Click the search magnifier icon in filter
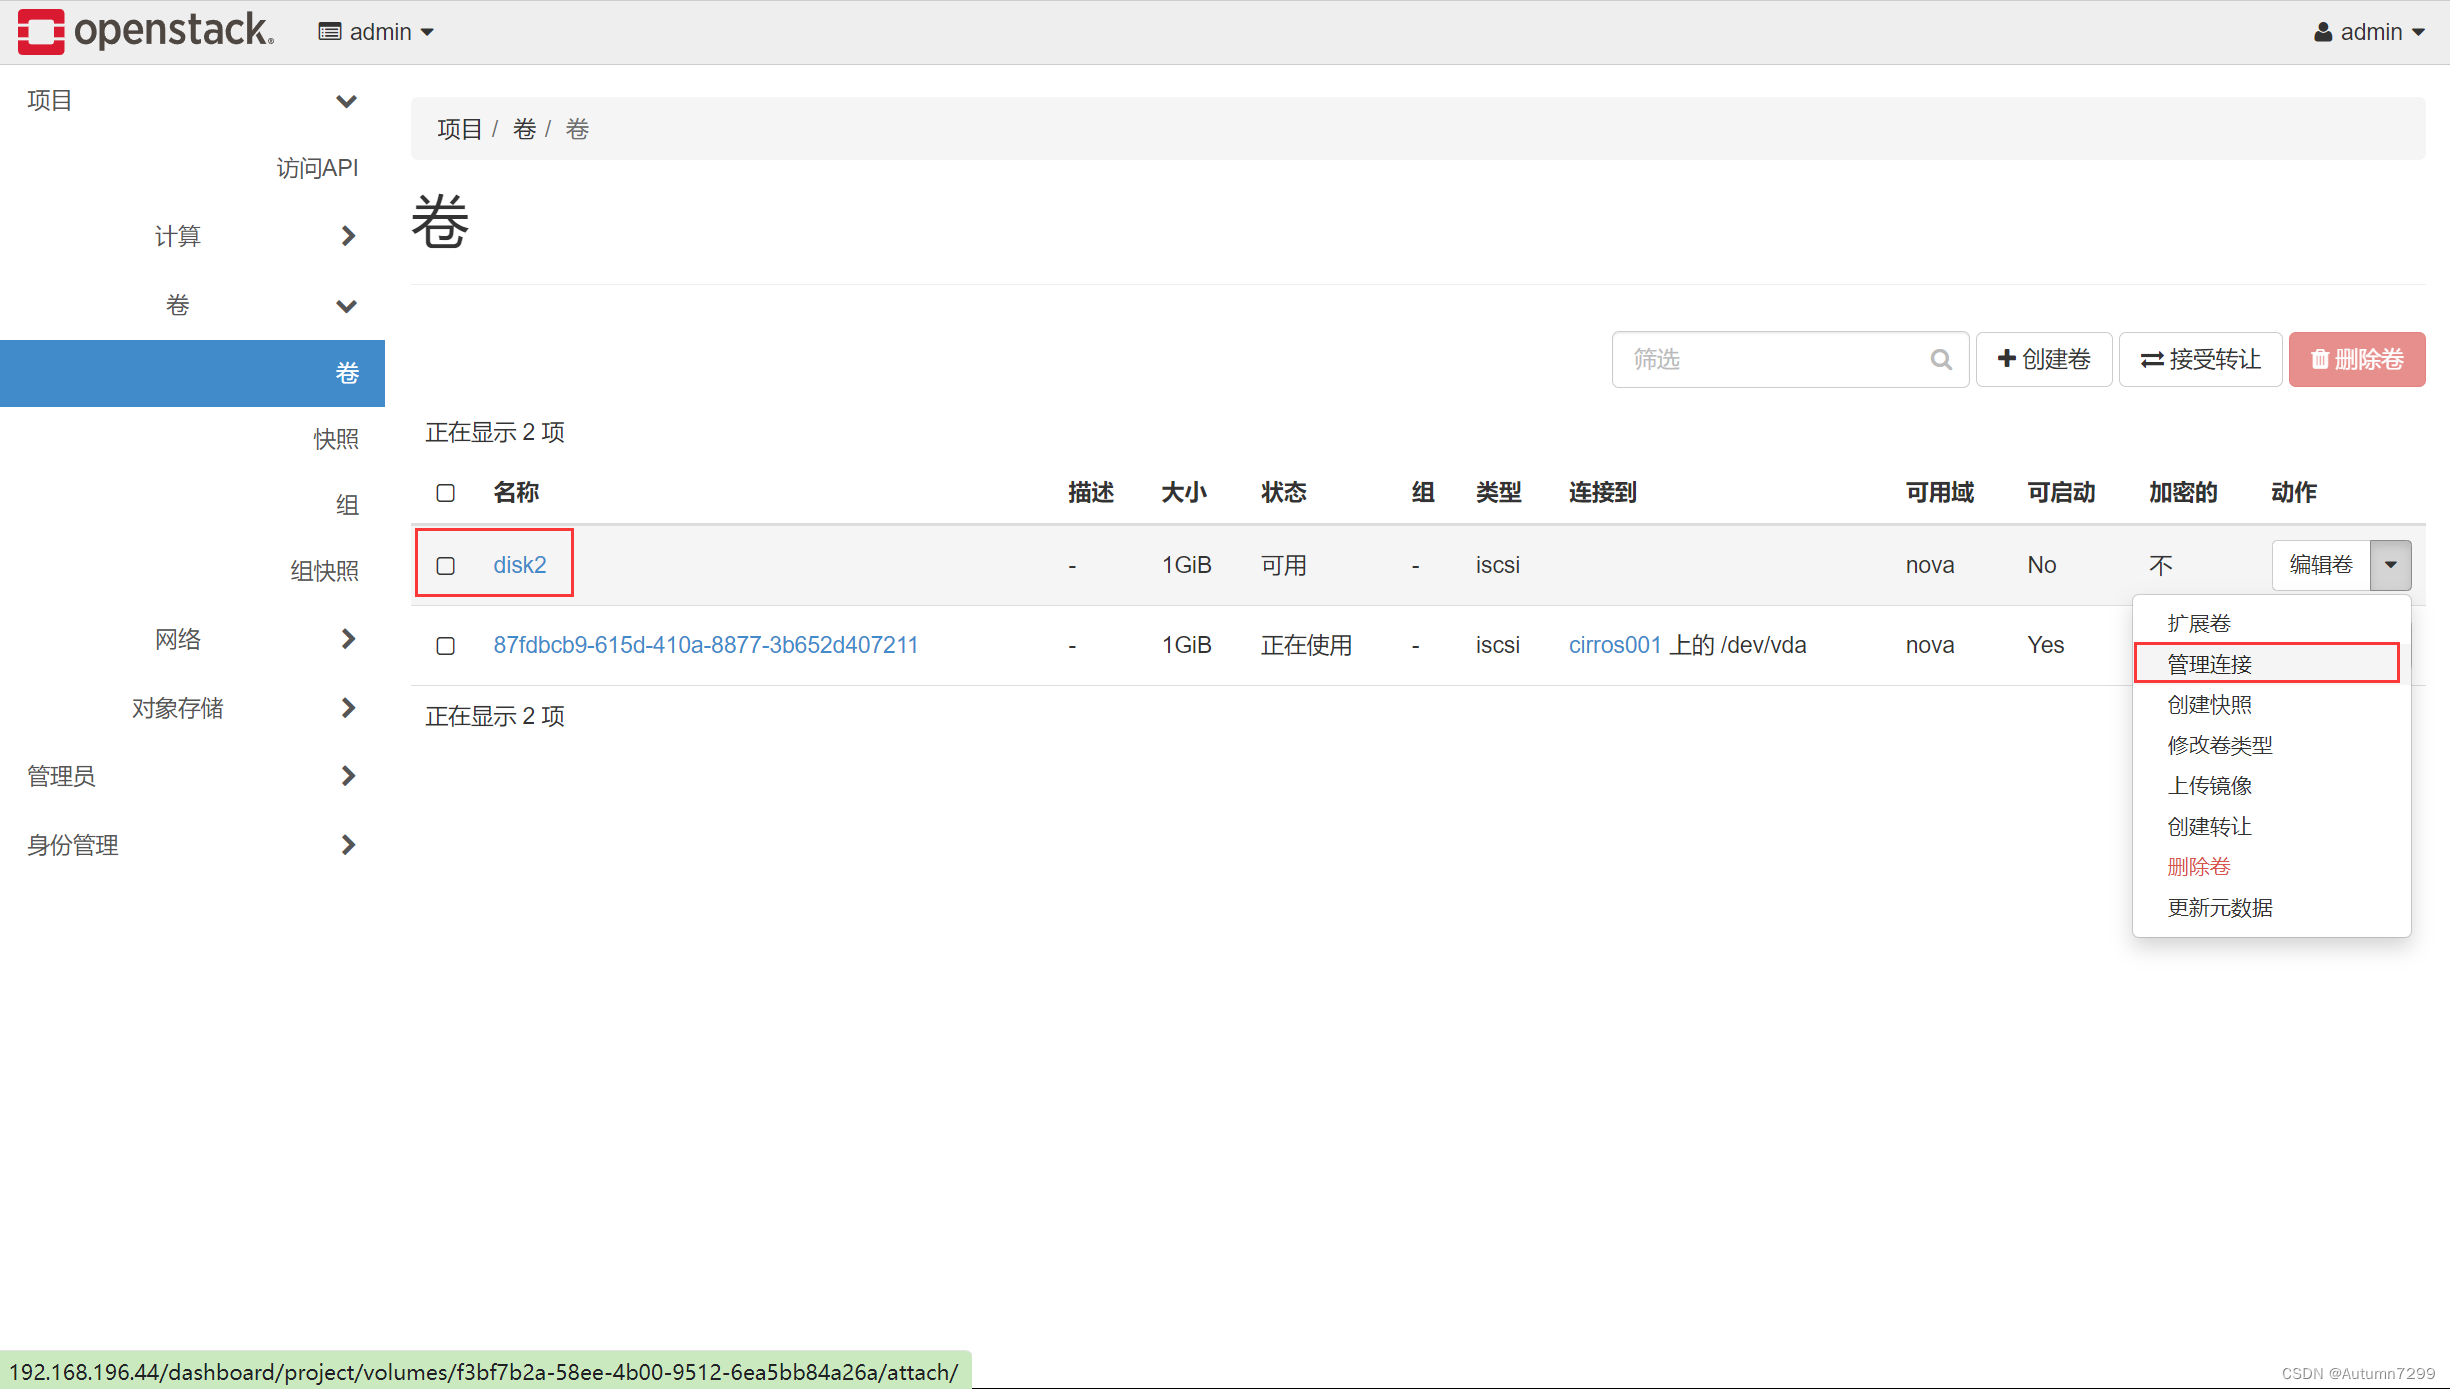Image resolution: width=2450 pixels, height=1389 pixels. [1940, 360]
